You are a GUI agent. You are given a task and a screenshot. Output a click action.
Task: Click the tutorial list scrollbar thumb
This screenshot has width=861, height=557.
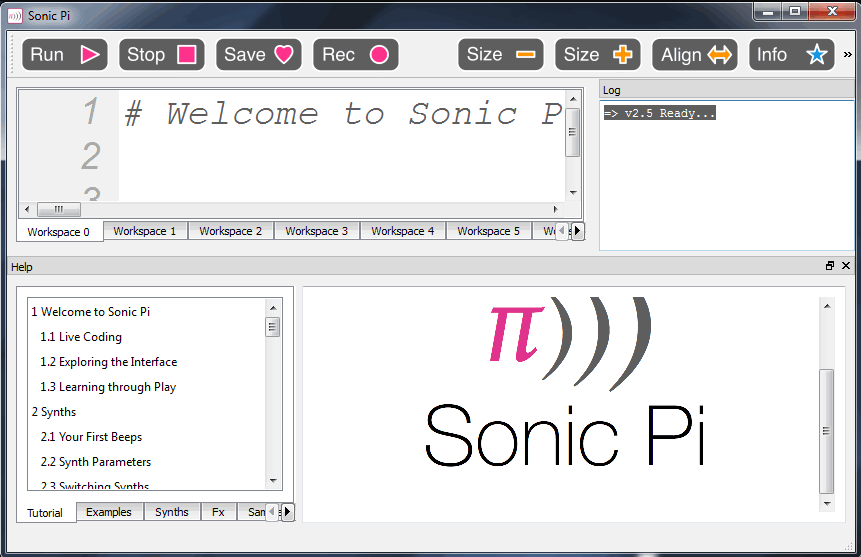point(273,327)
